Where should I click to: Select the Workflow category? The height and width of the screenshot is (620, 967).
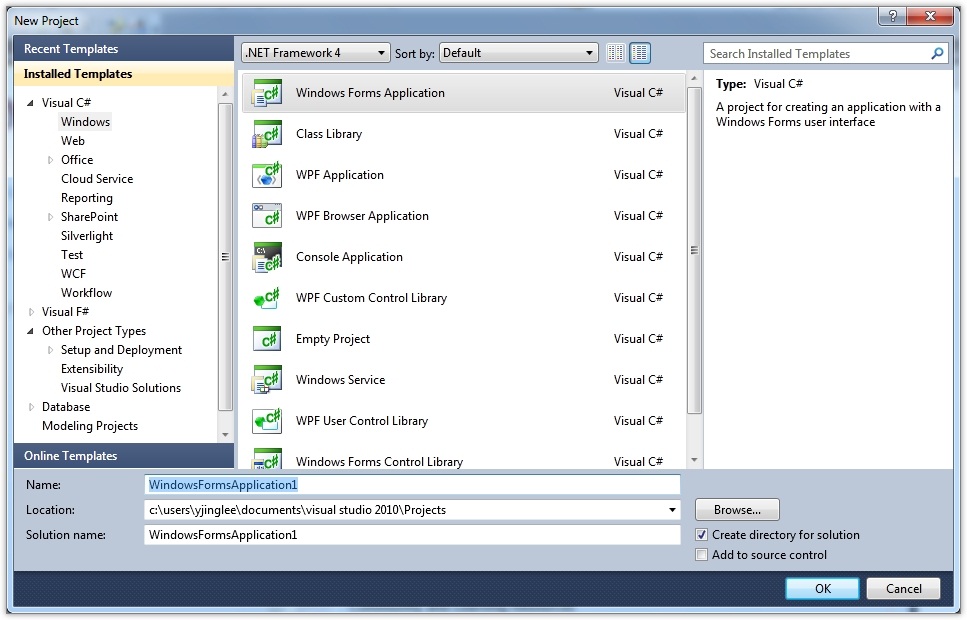tap(86, 293)
